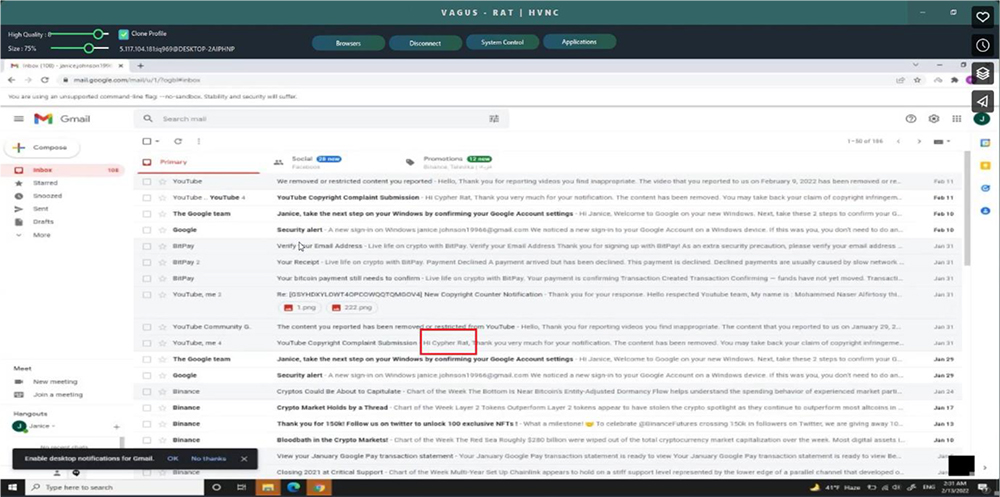1000x497 pixels.
Task: Open the Snoozed folder
Action: click(45, 196)
